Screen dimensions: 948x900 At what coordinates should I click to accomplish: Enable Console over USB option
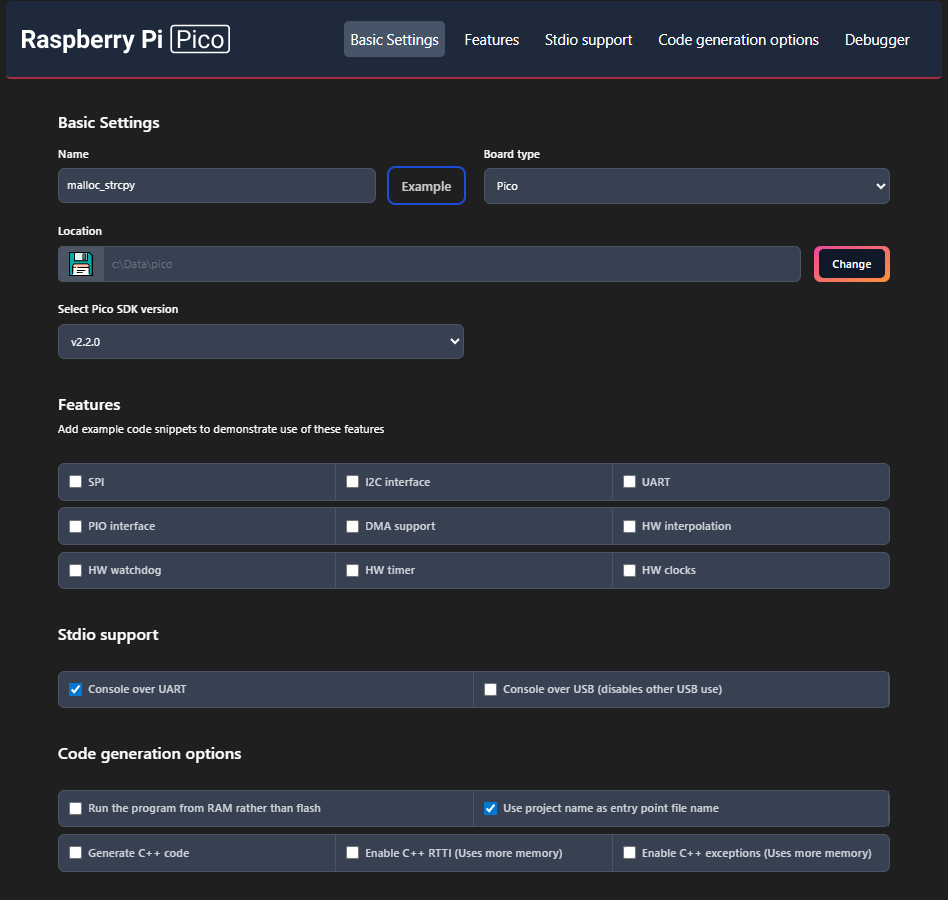491,689
